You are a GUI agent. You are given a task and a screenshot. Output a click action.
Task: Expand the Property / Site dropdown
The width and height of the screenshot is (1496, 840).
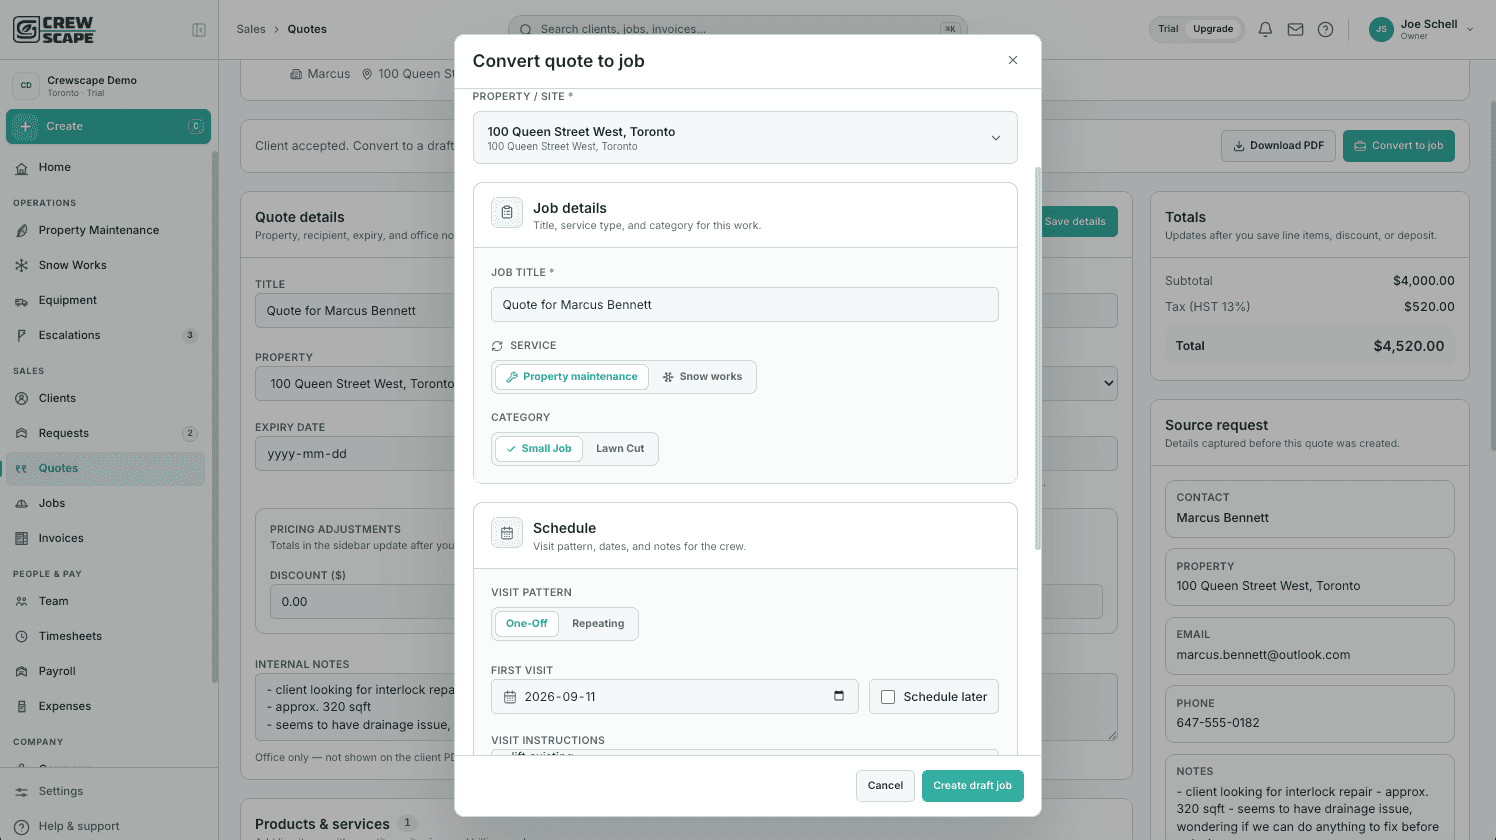click(745, 138)
